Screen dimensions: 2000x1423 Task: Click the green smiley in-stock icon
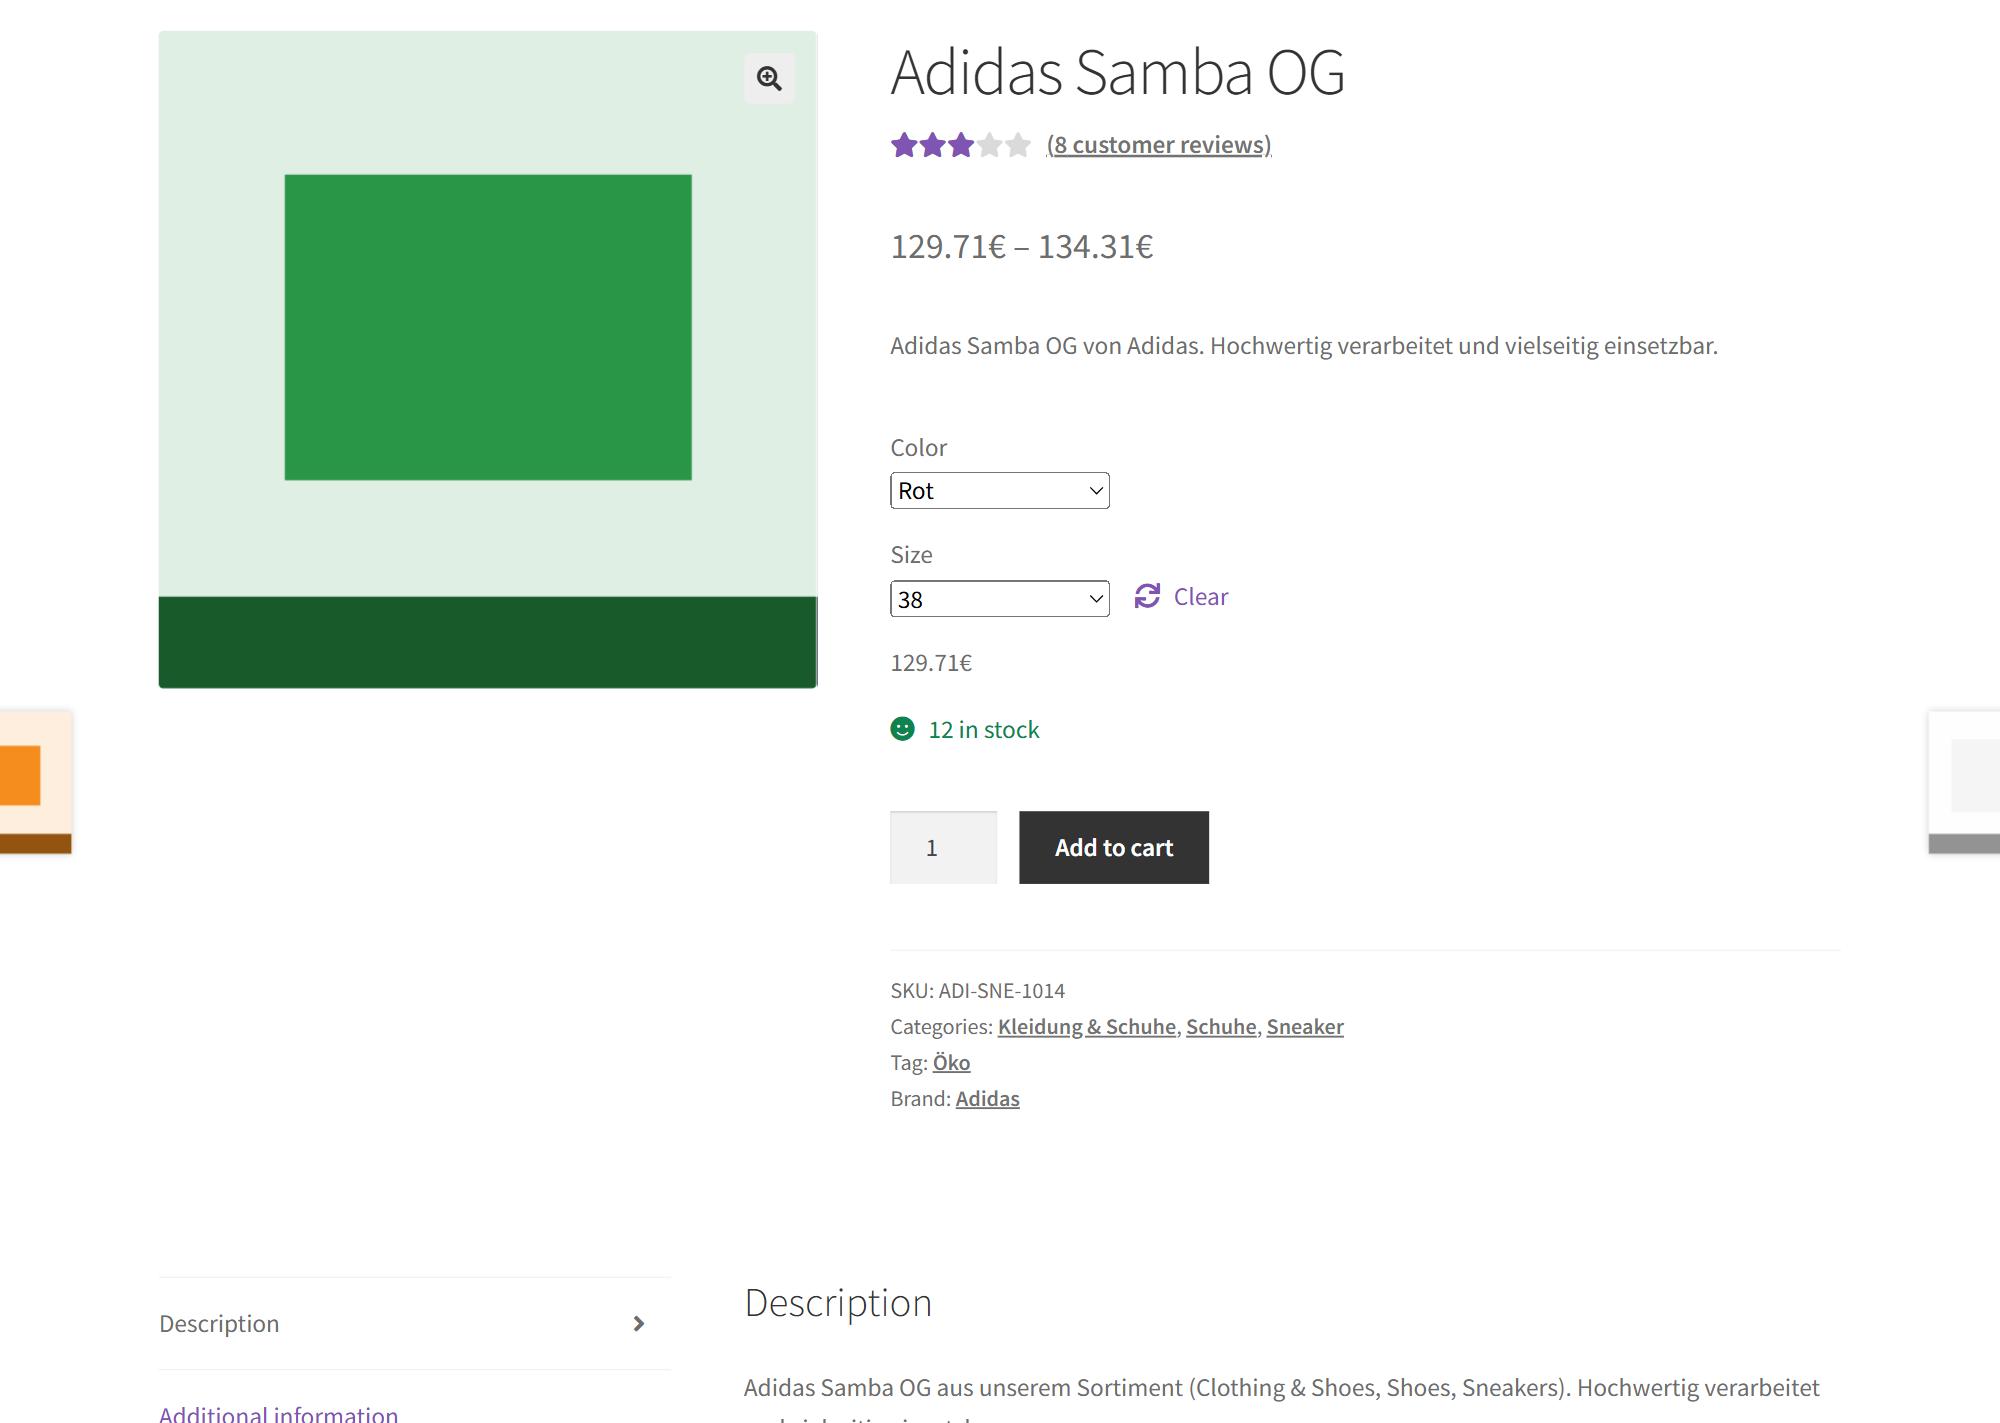coord(902,729)
